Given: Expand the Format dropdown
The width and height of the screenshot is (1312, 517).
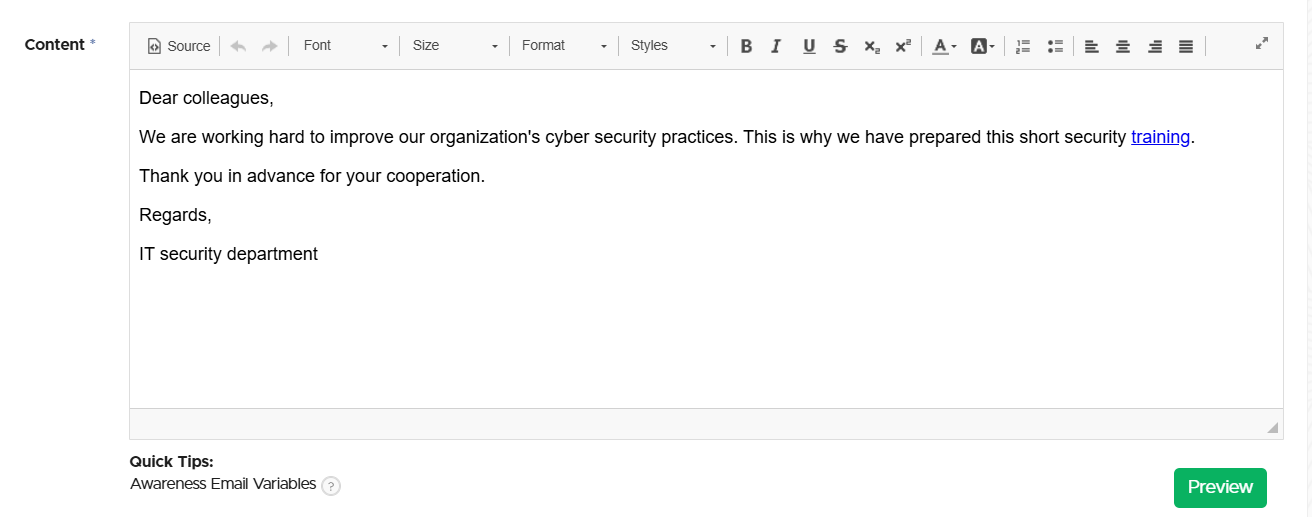Looking at the screenshot, I should pos(564,46).
